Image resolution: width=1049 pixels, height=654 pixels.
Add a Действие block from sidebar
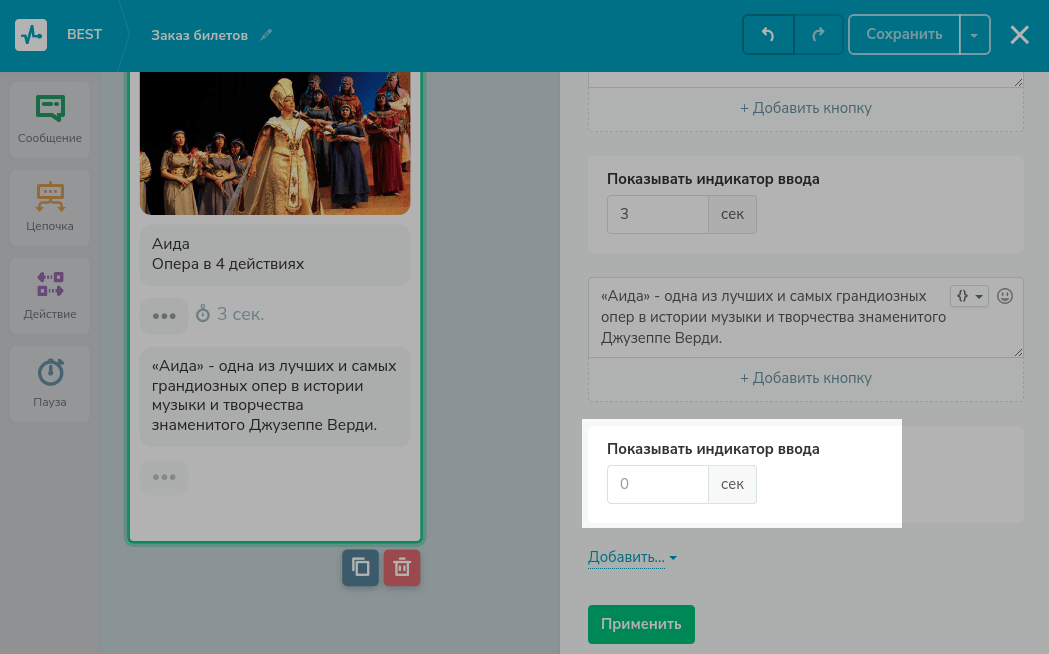[x=50, y=284]
